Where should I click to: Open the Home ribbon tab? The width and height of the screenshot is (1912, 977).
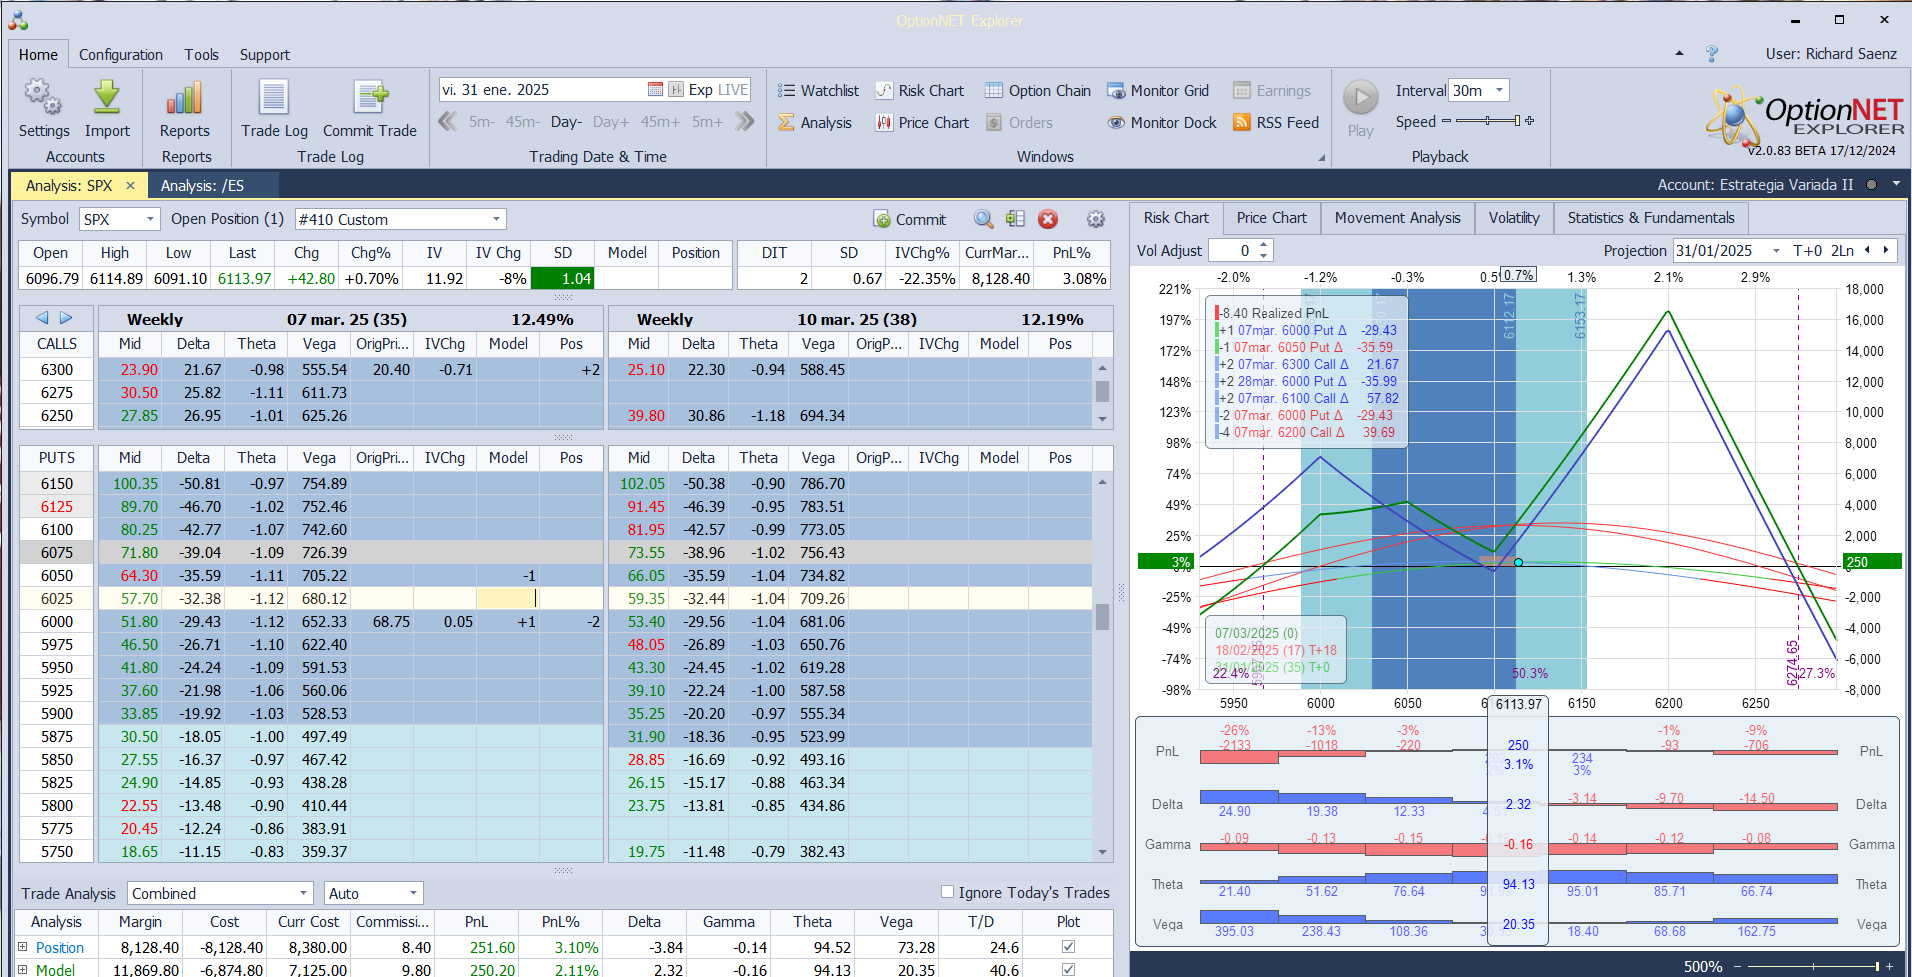pyautogui.click(x=38, y=55)
